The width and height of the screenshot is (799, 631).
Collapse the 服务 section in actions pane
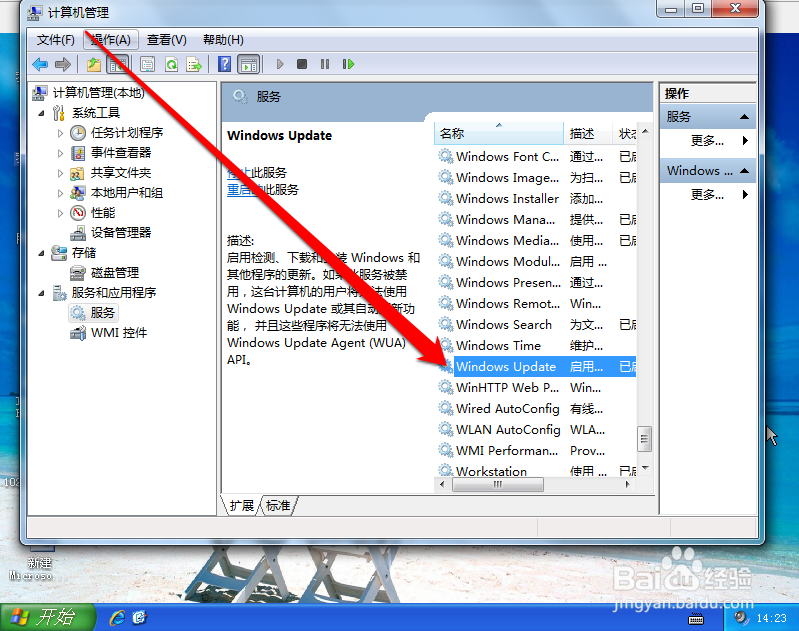tap(744, 117)
